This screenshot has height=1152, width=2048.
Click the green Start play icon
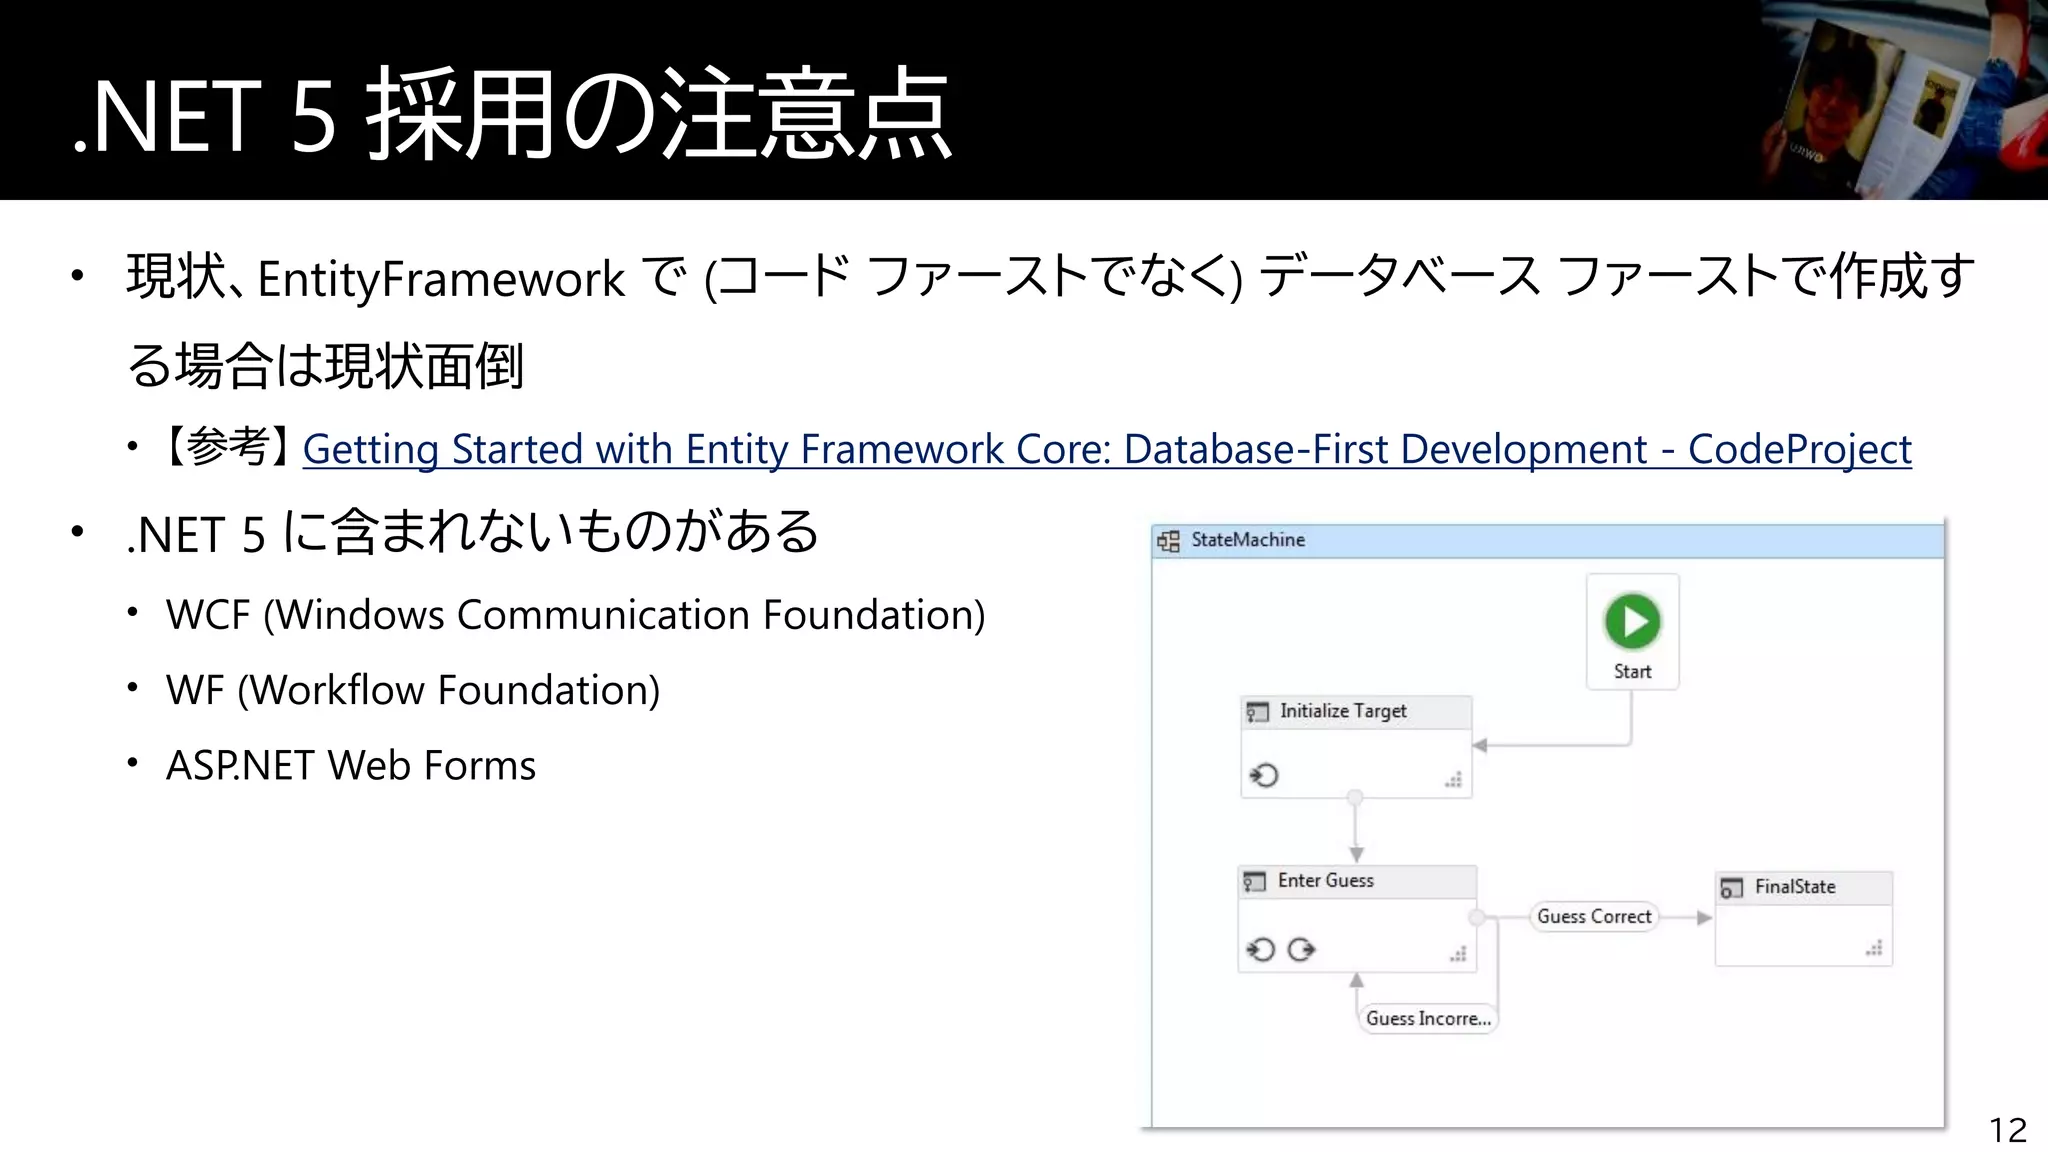[1632, 621]
